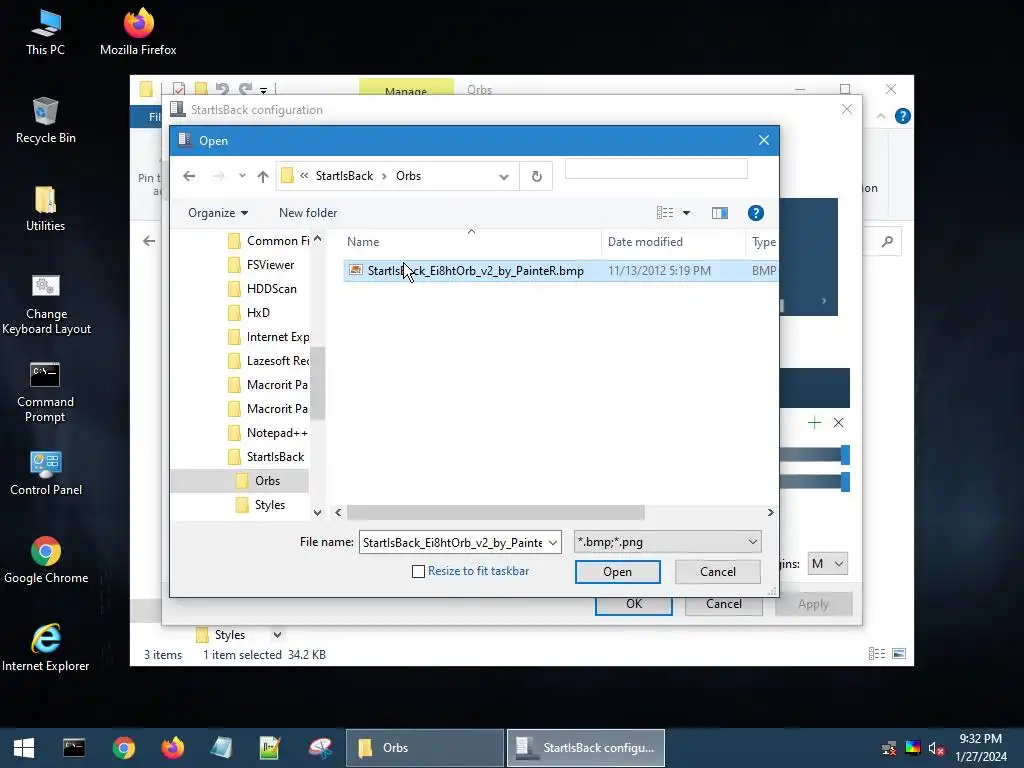This screenshot has width=1024, height=768.
Task: Click the network tray icon
Action: (x=889, y=748)
